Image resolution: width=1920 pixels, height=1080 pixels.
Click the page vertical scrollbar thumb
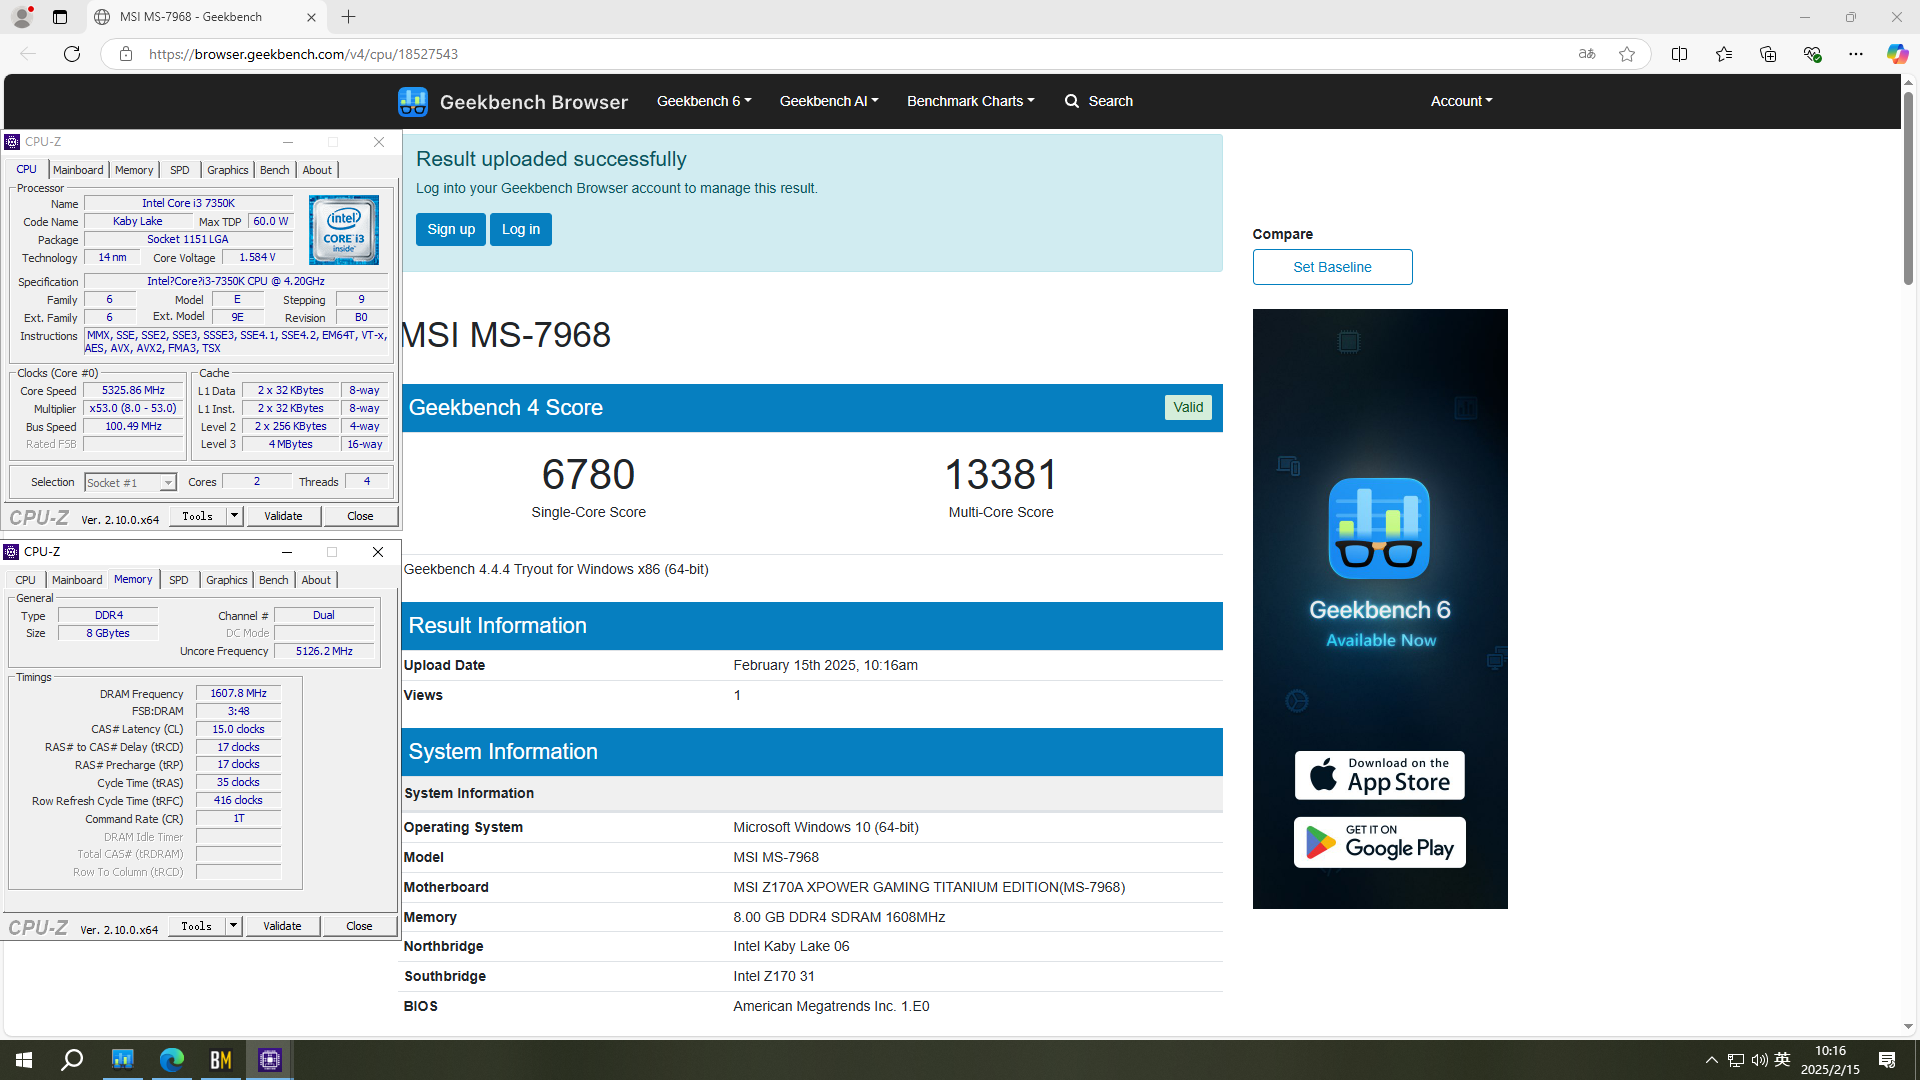click(1908, 188)
